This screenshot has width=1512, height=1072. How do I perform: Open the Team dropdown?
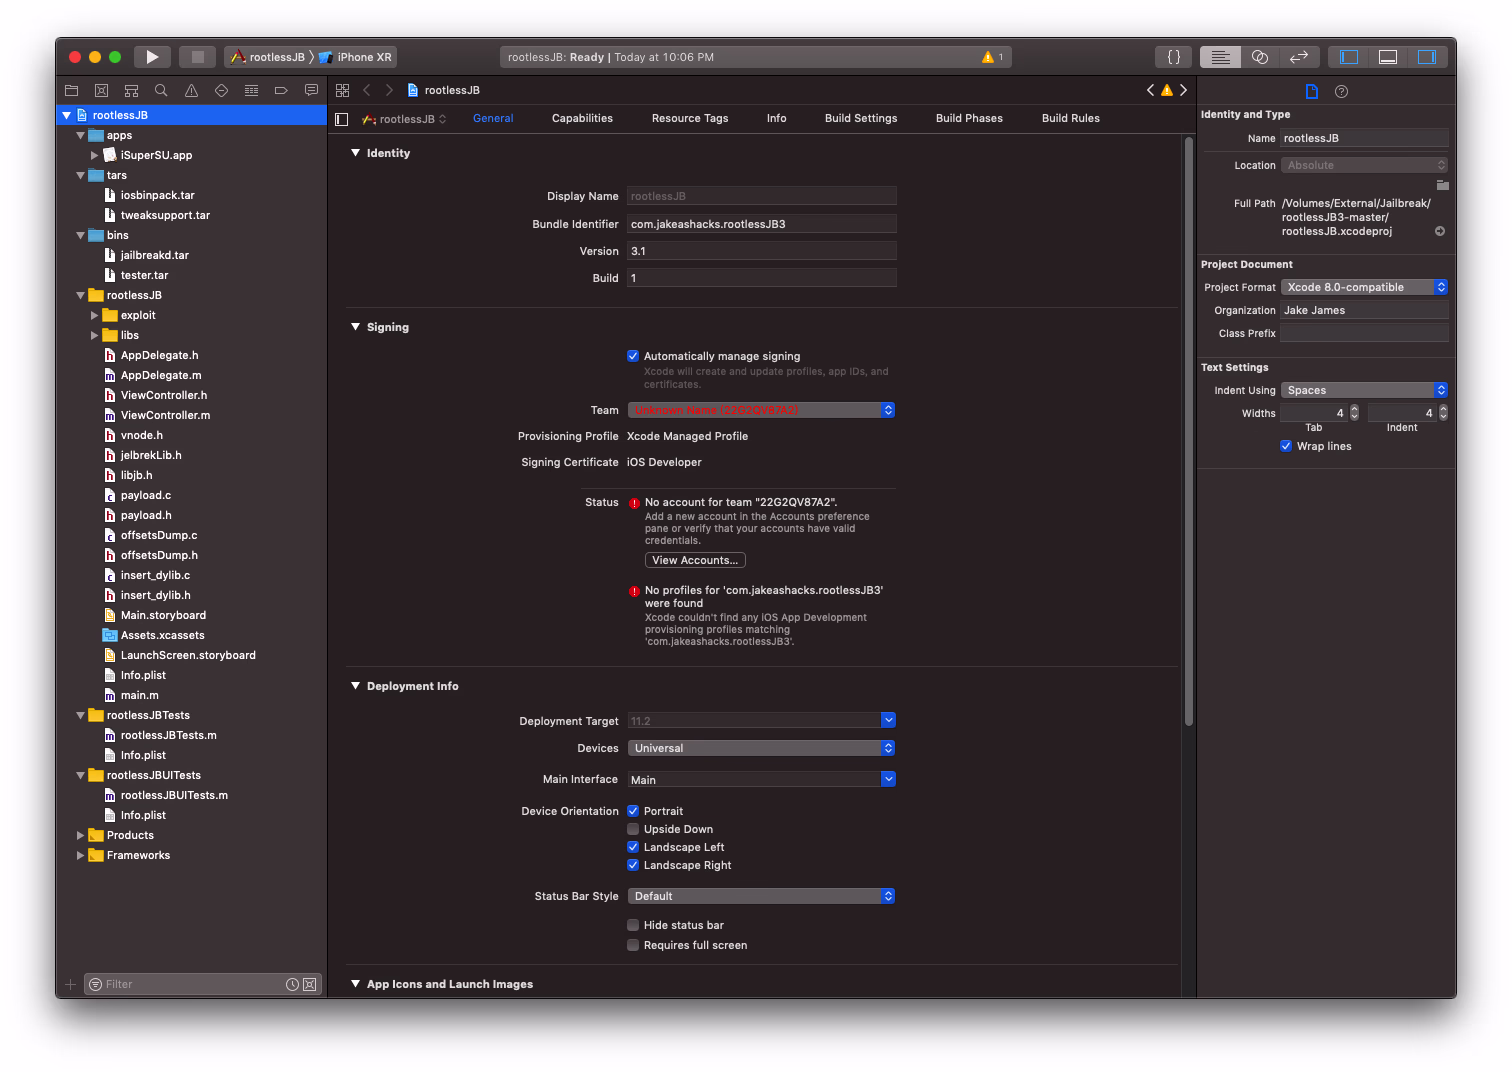761,410
